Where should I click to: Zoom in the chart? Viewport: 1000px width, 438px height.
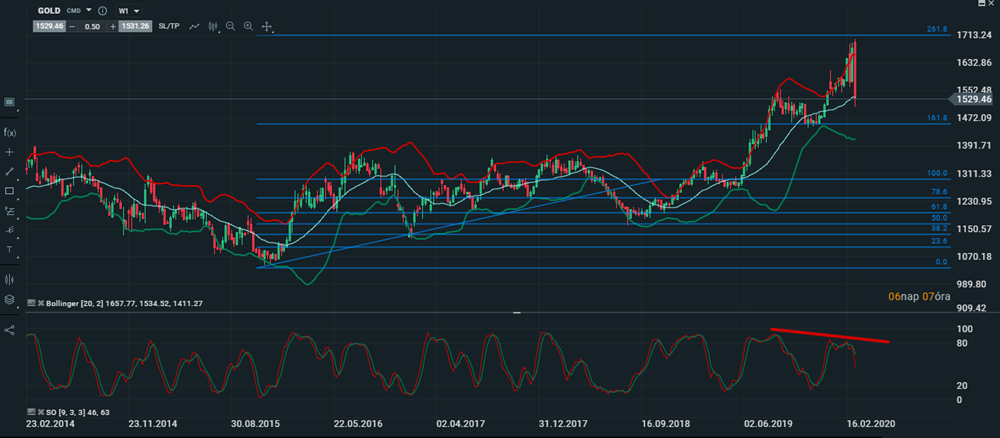(x=248, y=26)
